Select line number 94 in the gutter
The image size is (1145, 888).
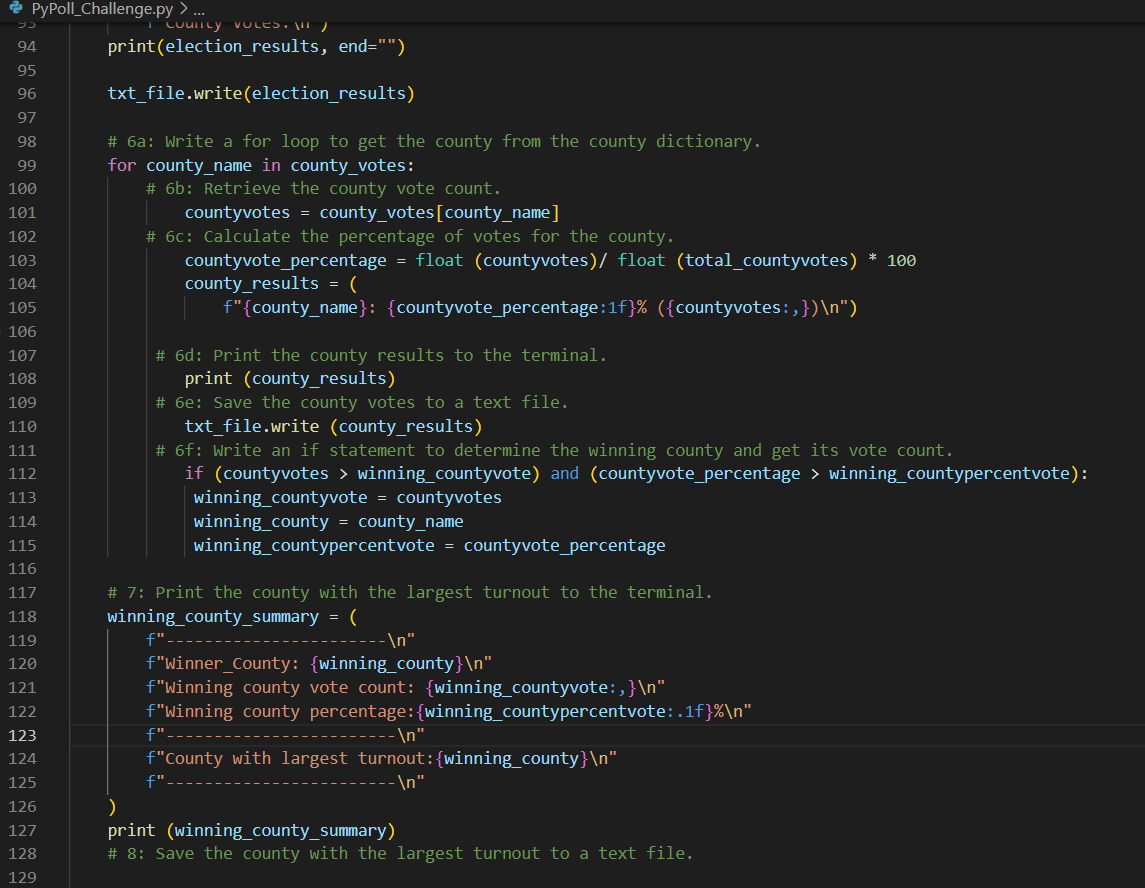[x=26, y=46]
